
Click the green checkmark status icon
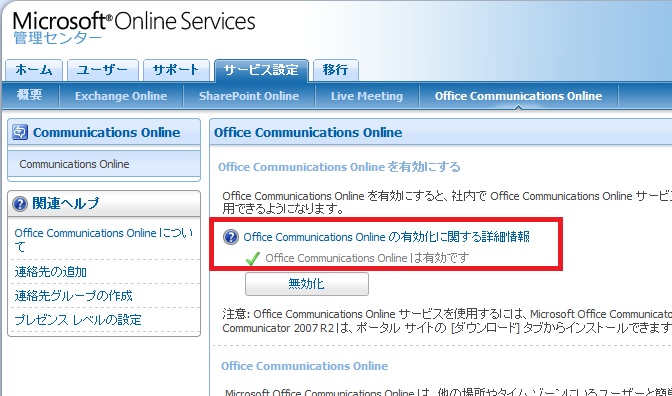(x=253, y=258)
